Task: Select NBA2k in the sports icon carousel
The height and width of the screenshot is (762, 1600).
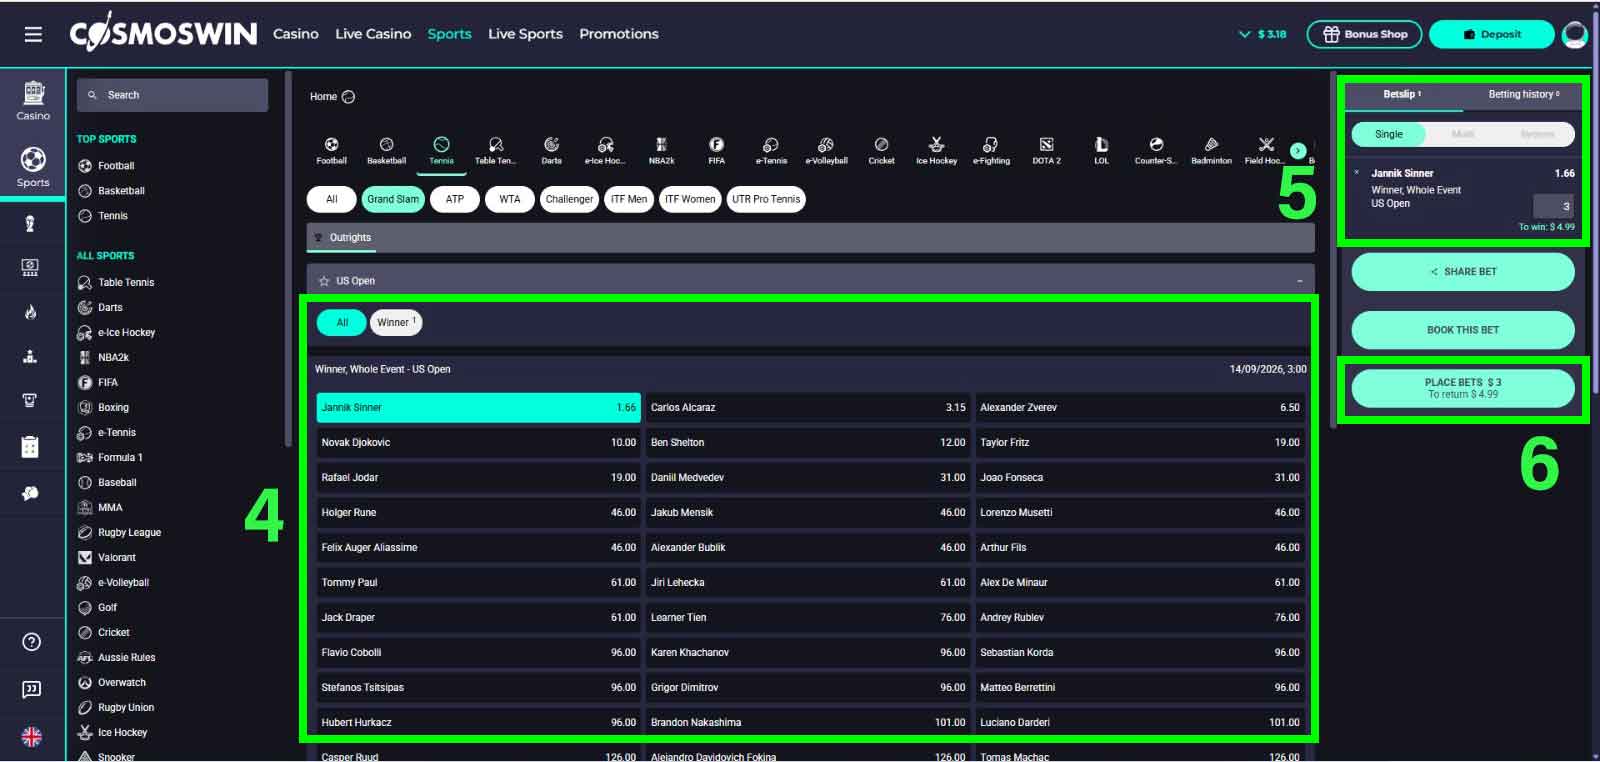Action: [662, 151]
